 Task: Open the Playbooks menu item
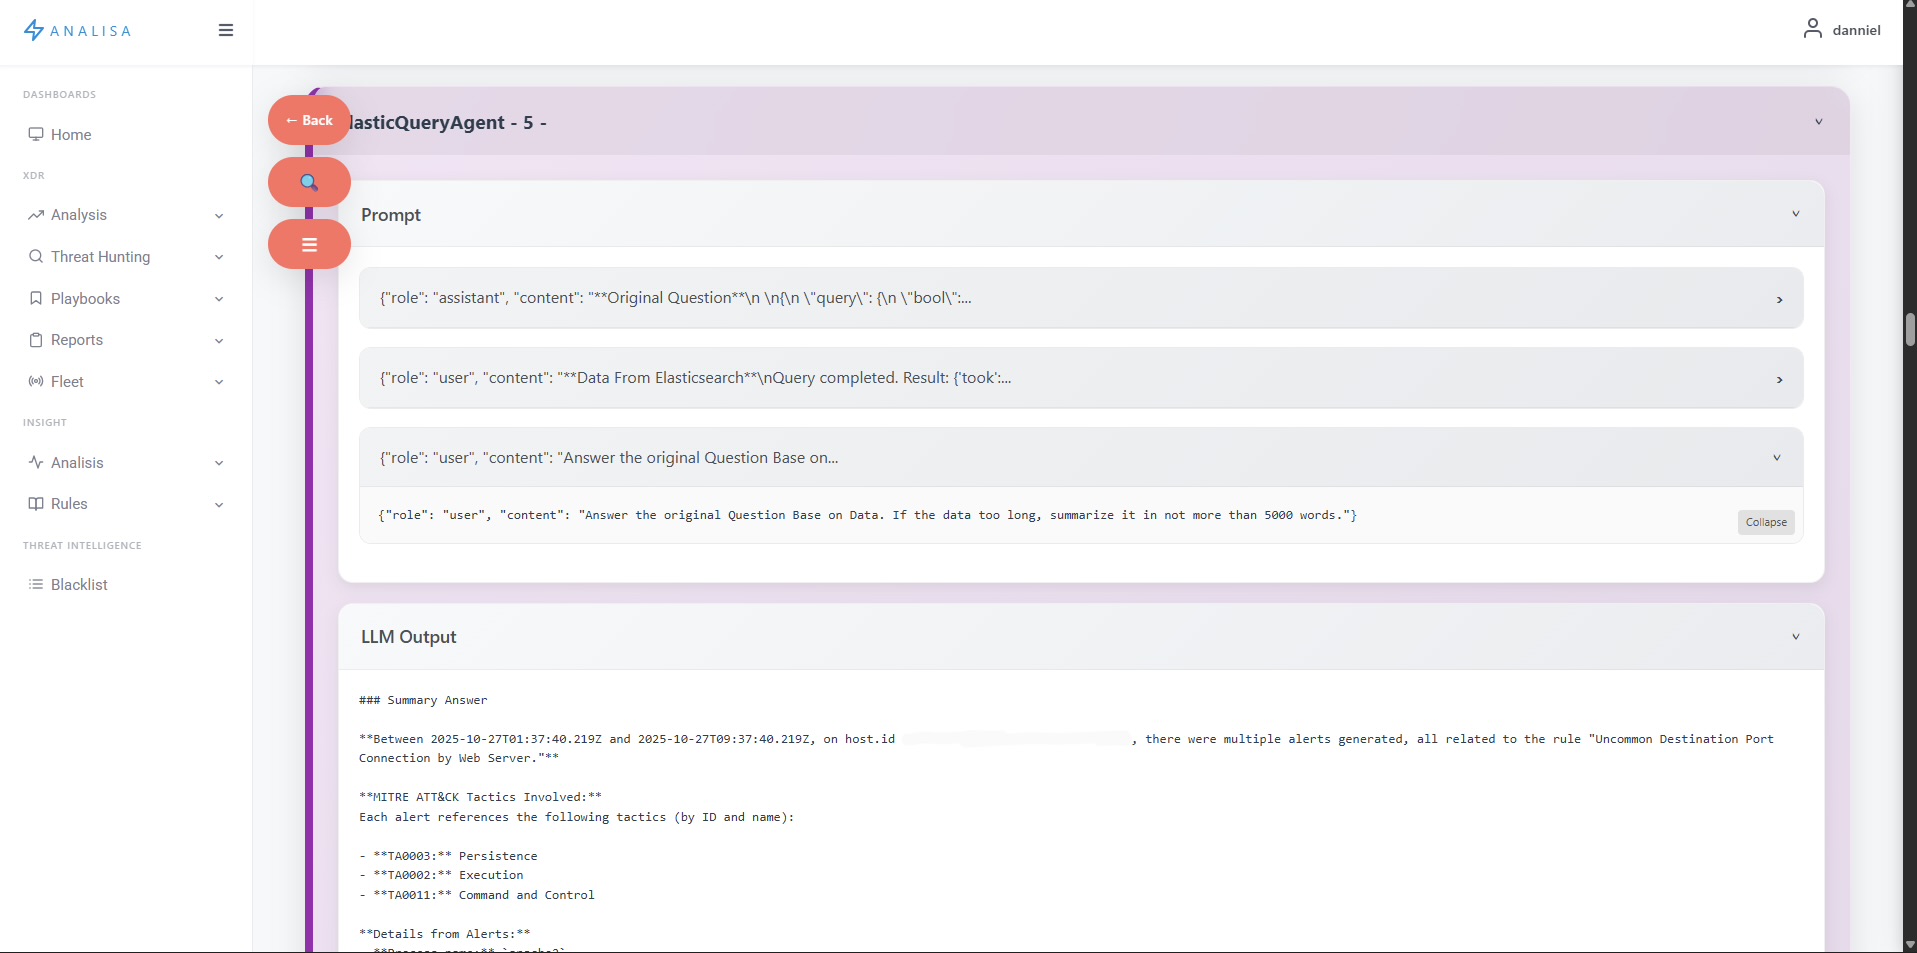tap(85, 299)
